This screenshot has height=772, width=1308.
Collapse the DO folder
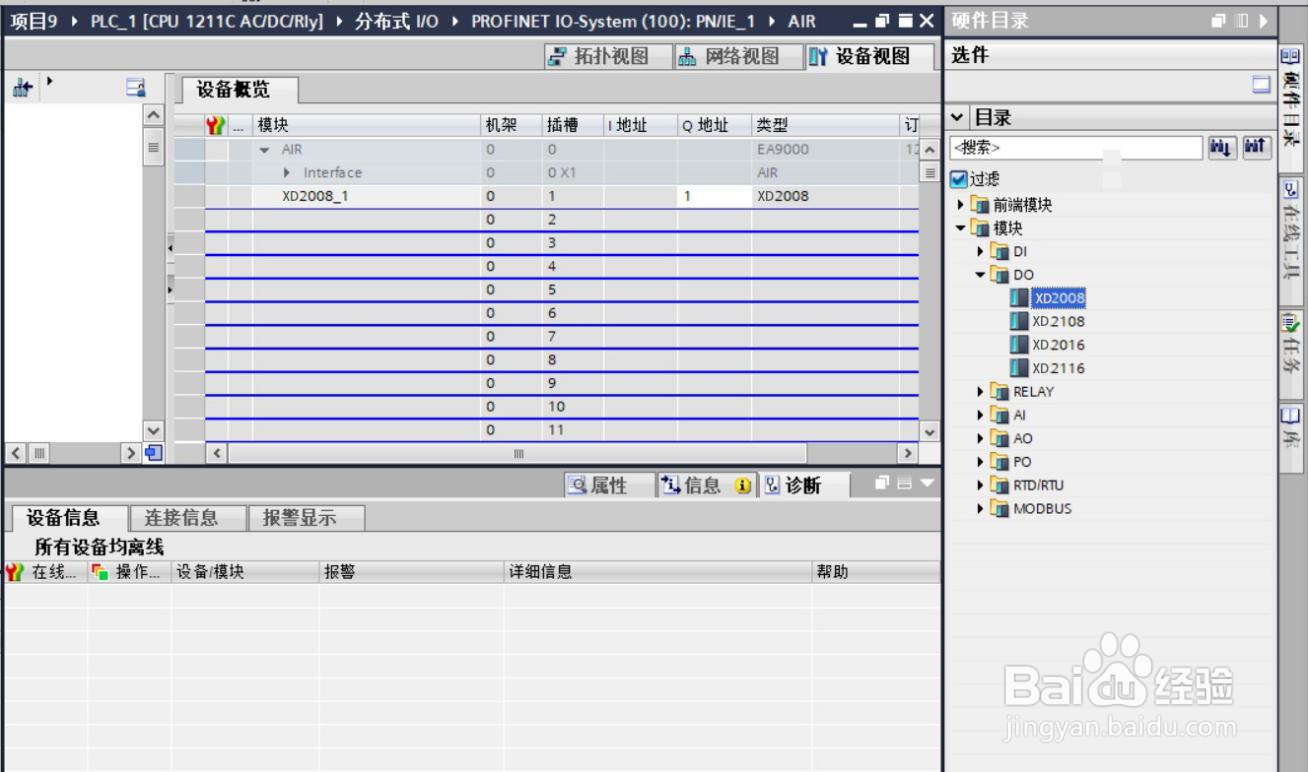point(981,274)
